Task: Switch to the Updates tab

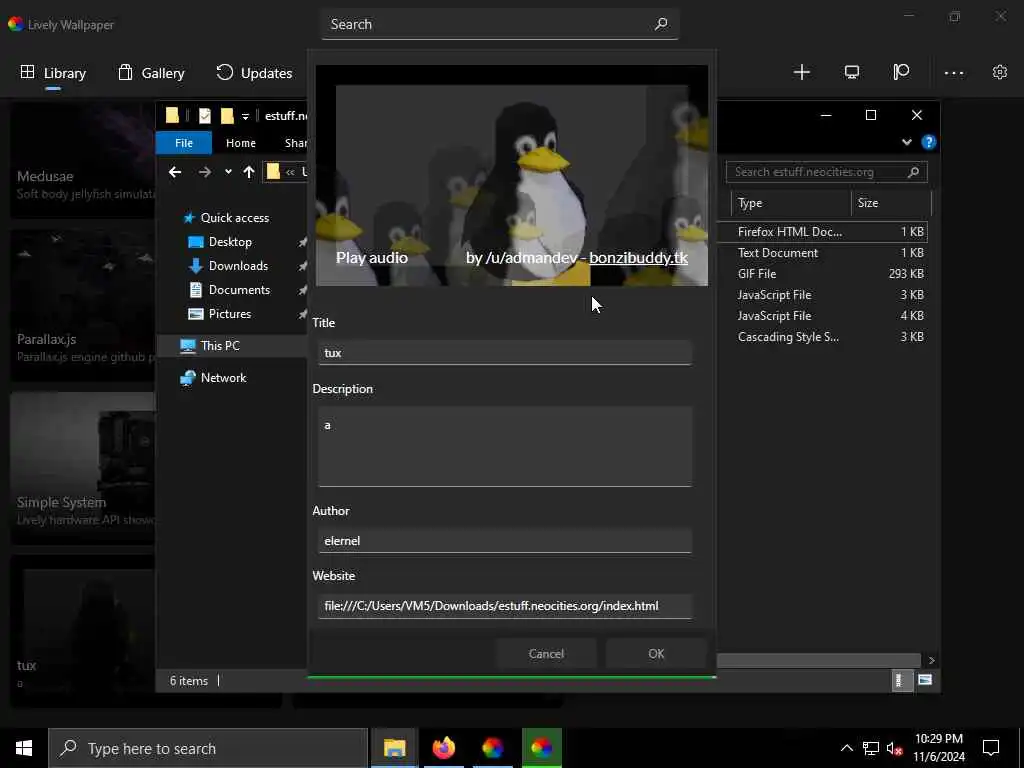Action: point(254,73)
